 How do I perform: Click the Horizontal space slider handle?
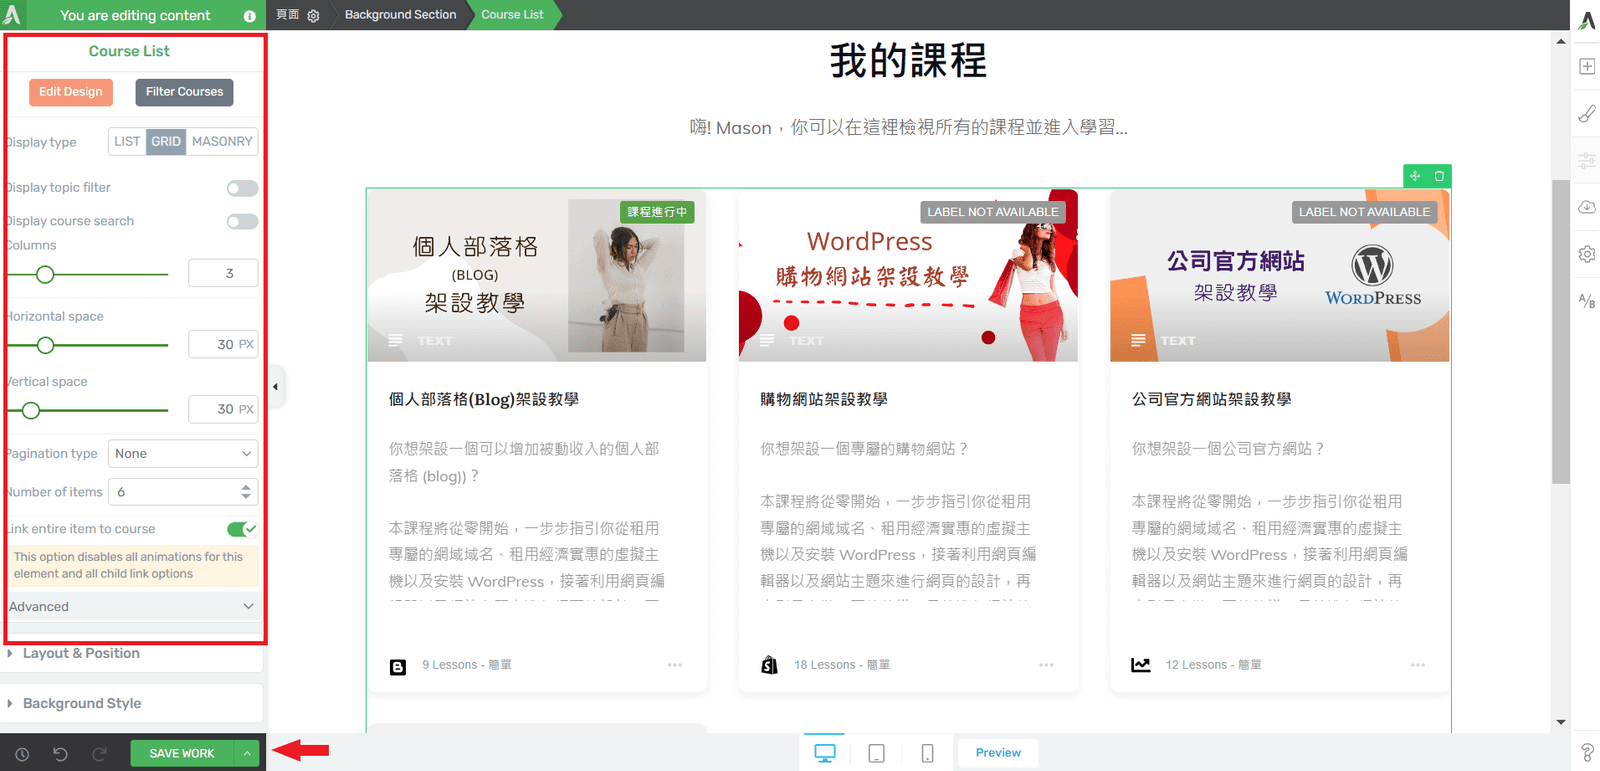(45, 345)
